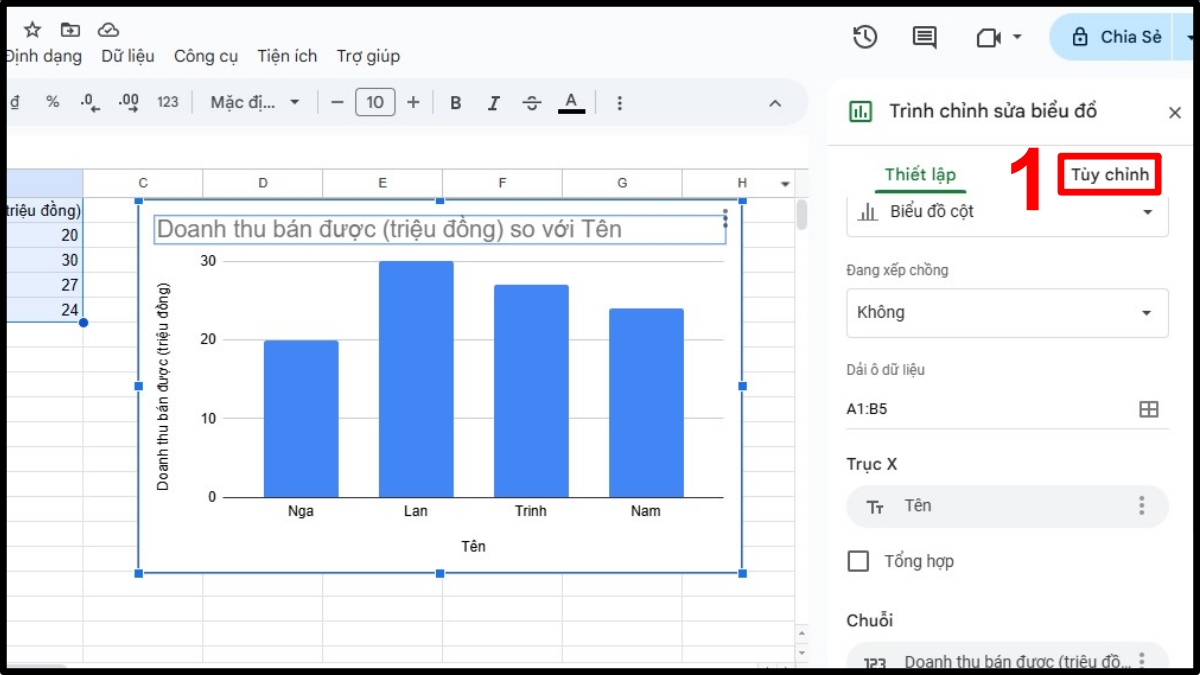
Task: Toggle italic text formatting
Action: pos(493,103)
